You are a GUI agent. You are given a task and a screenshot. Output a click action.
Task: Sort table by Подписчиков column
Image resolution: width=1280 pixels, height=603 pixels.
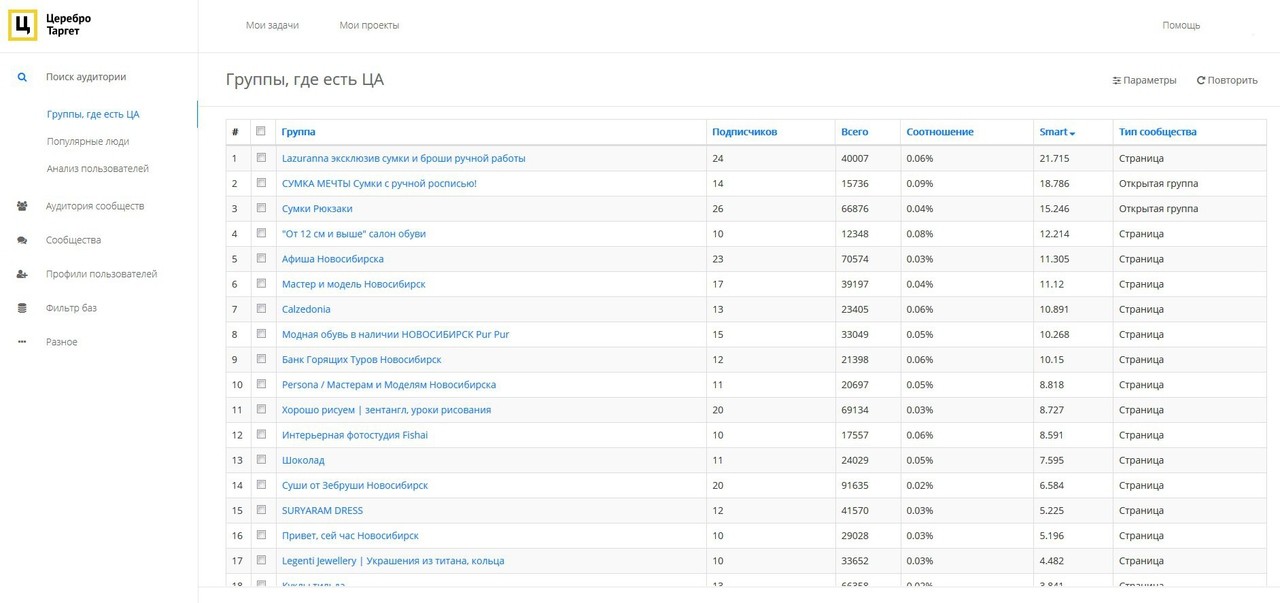tap(744, 132)
